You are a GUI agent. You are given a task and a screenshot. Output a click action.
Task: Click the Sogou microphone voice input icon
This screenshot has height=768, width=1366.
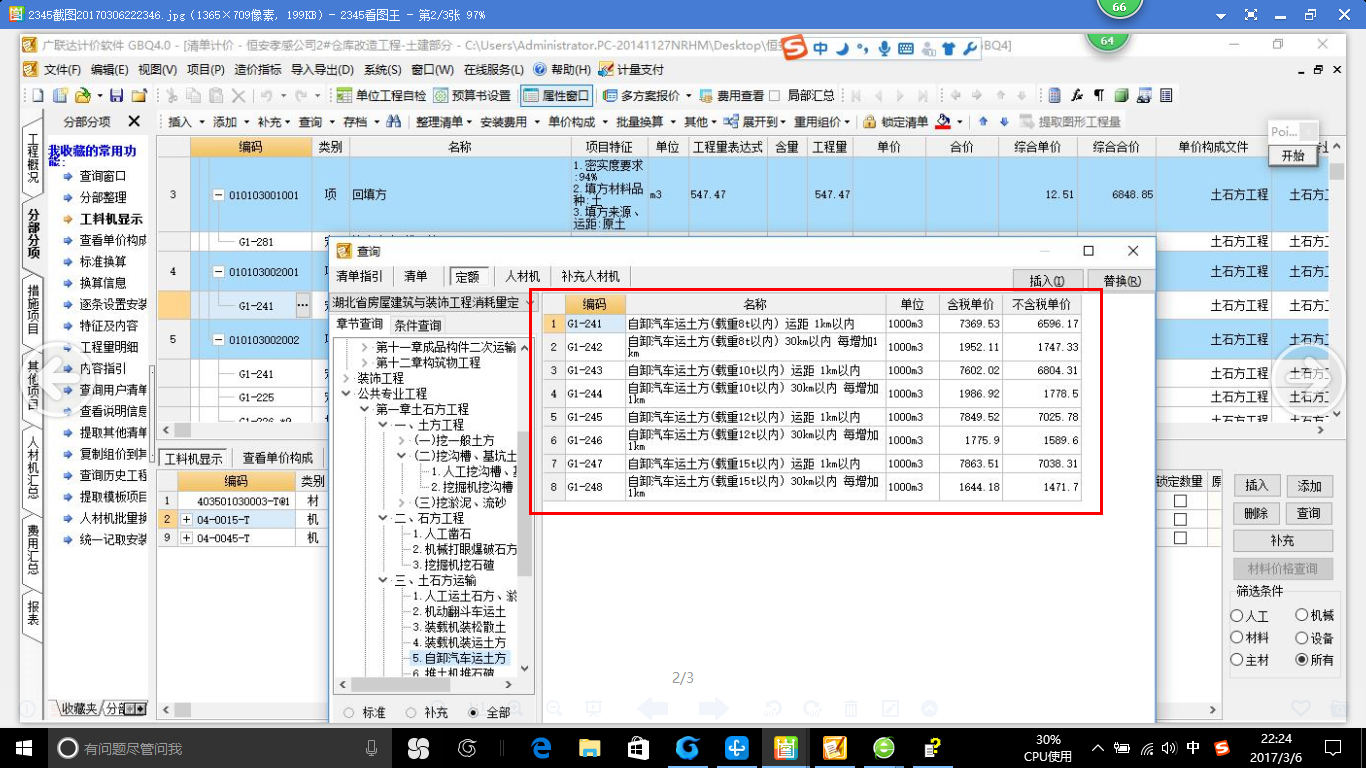(884, 47)
